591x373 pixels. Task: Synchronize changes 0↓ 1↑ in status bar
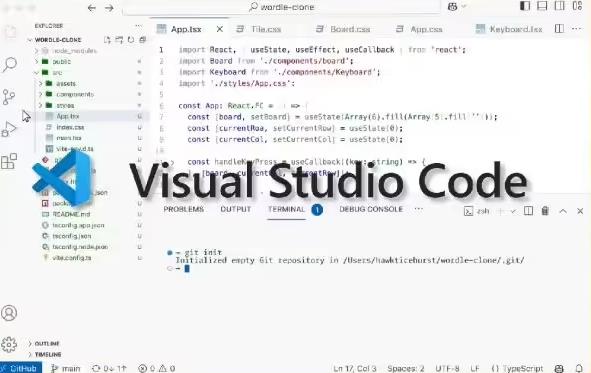(x=109, y=368)
